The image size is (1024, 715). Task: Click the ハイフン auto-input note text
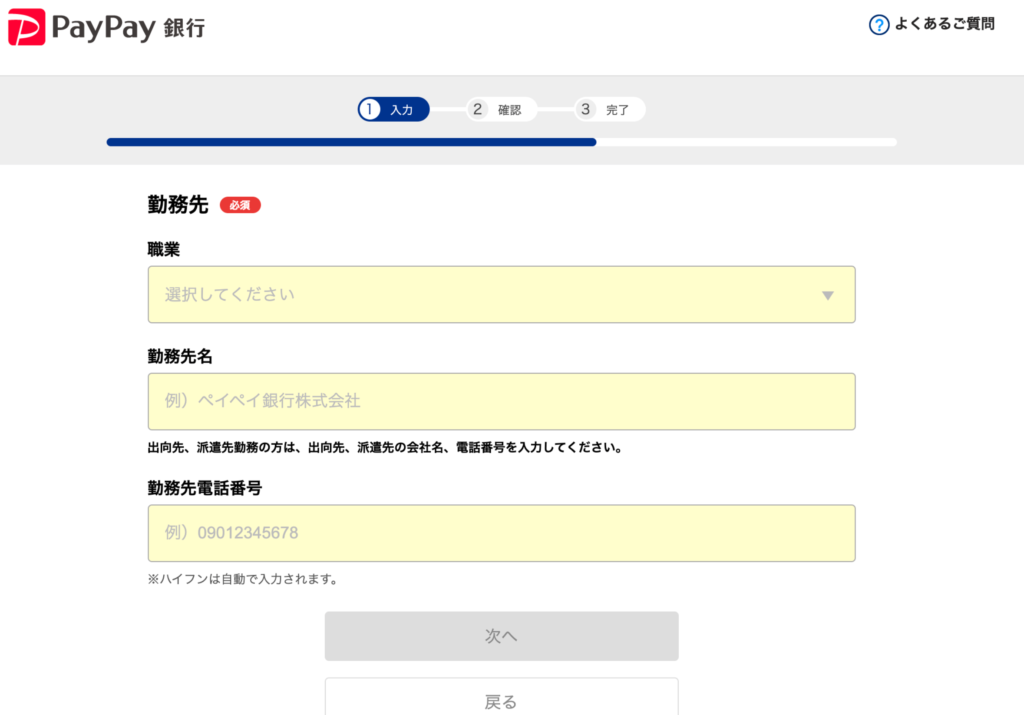pyautogui.click(x=243, y=579)
